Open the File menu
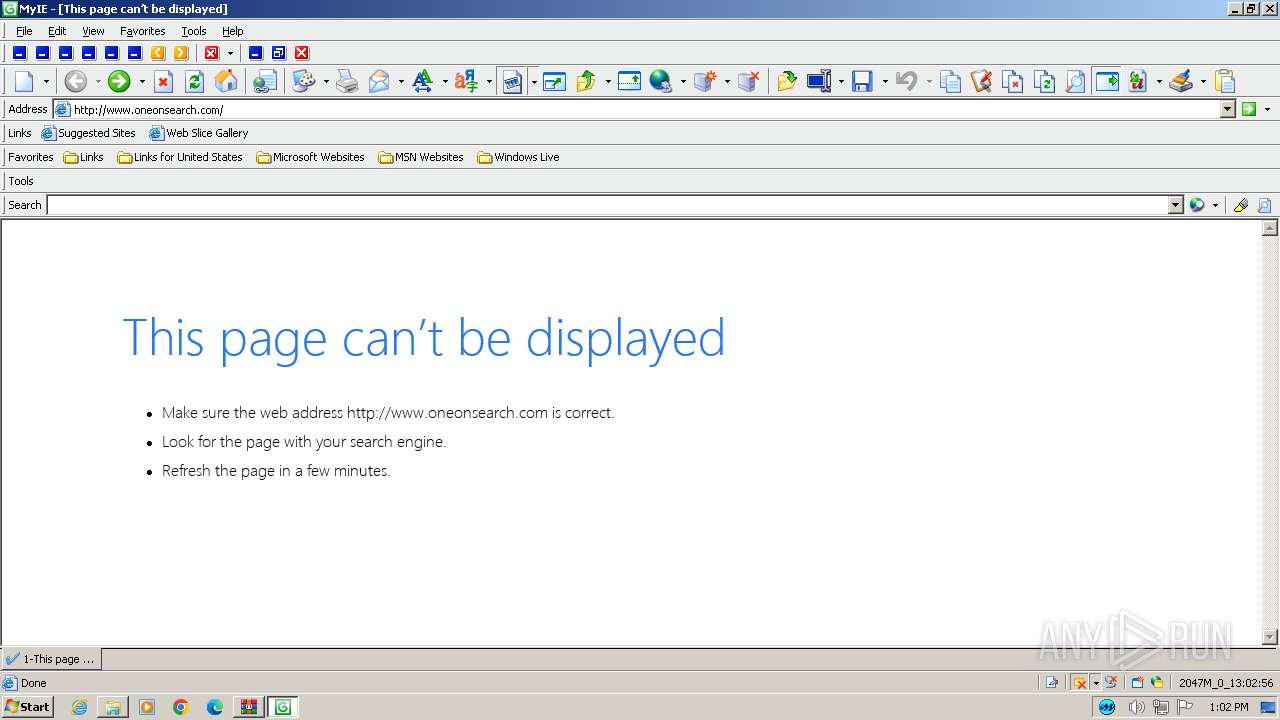1280x720 pixels. 24,31
